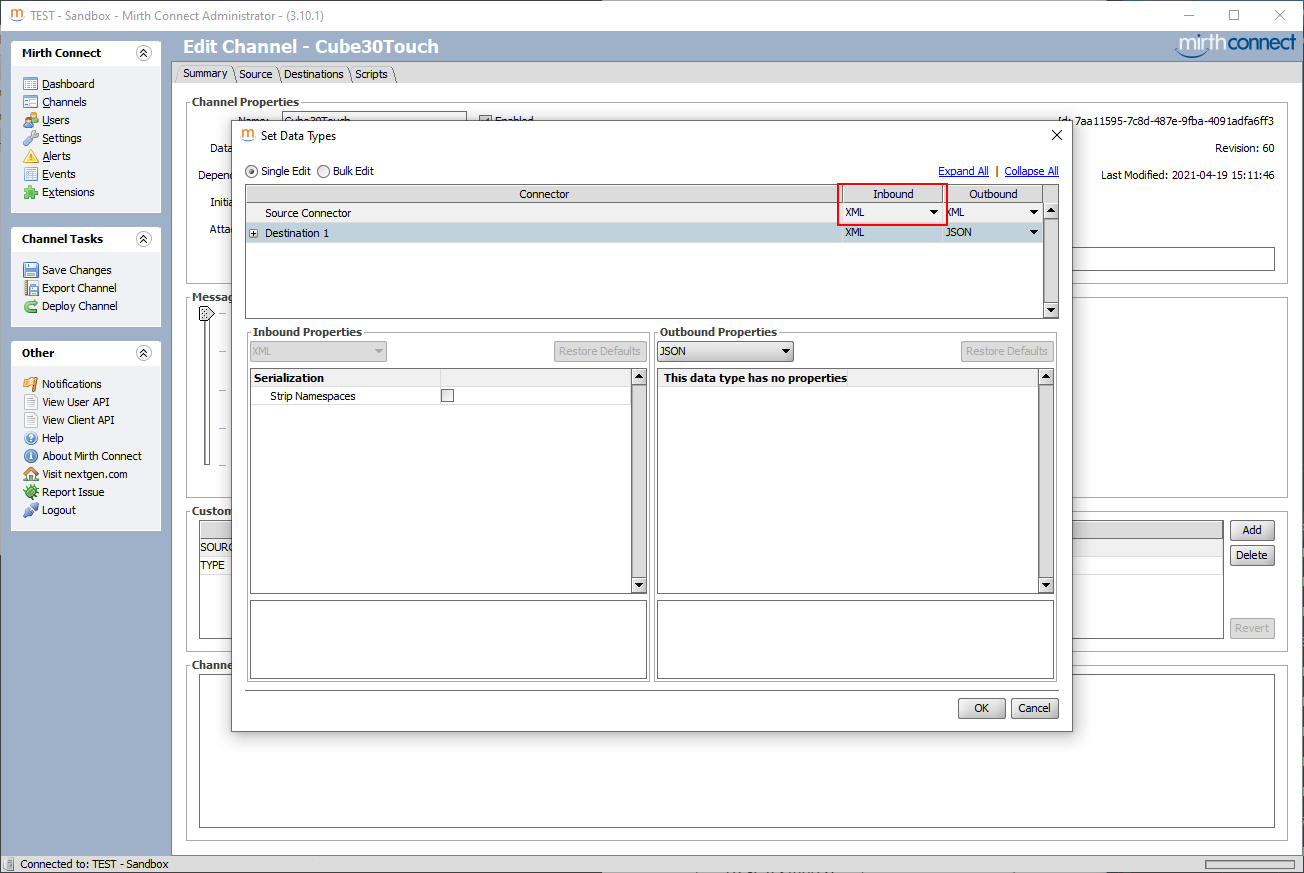Click the Export Channel icon
Image resolution: width=1304 pixels, height=873 pixels.
31,288
